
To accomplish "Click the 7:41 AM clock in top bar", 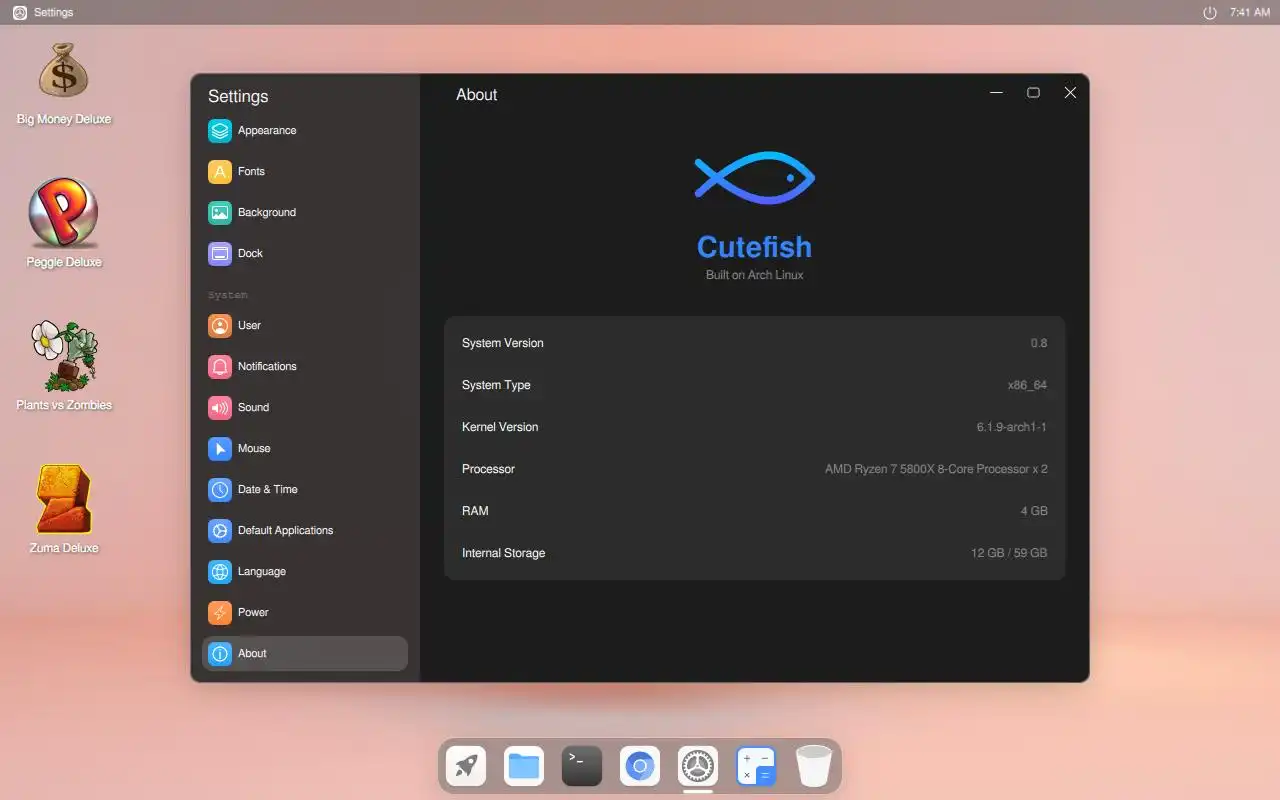I will (x=1250, y=13).
